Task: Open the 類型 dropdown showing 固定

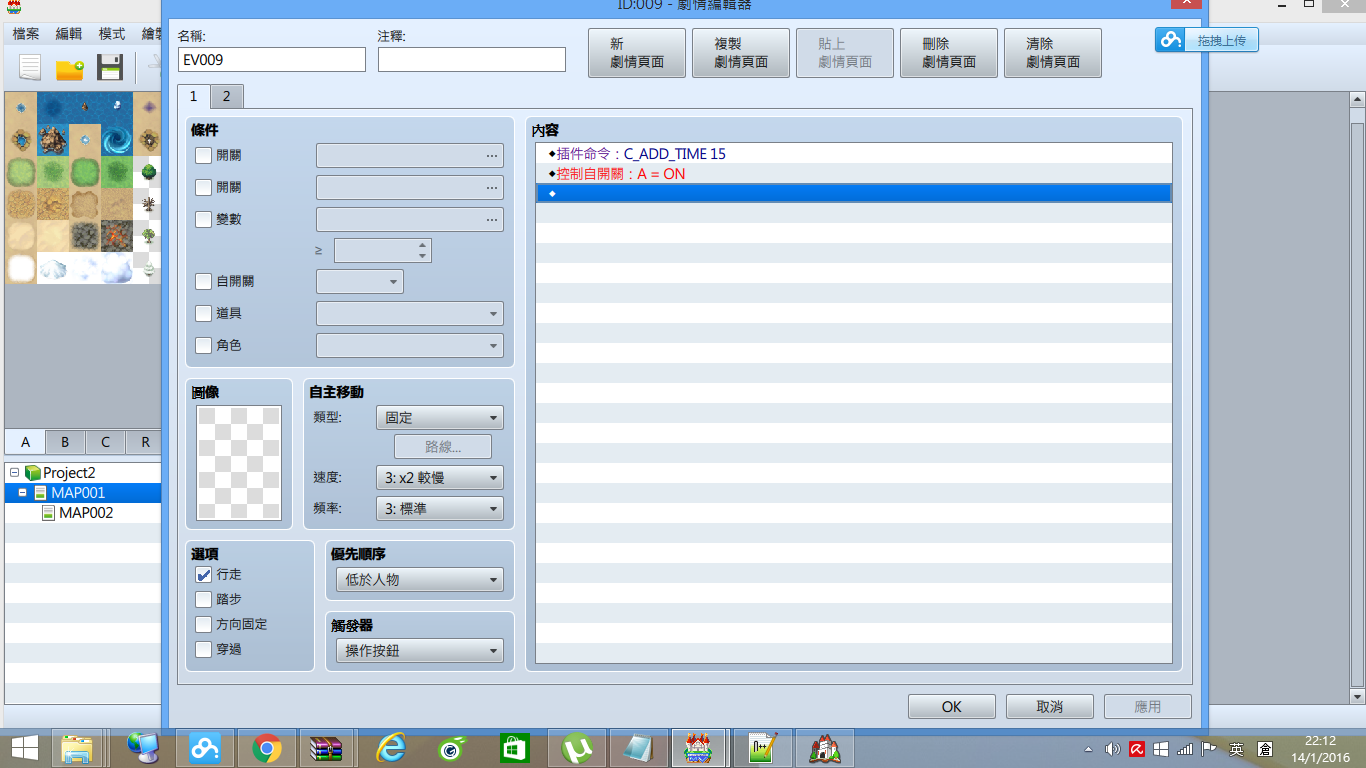Action: coord(440,418)
